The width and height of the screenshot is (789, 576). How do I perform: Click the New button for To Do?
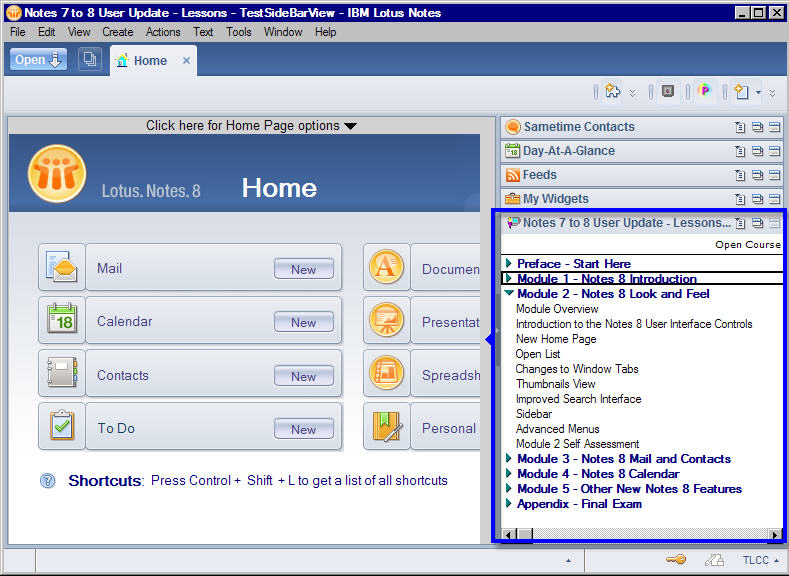tap(304, 429)
